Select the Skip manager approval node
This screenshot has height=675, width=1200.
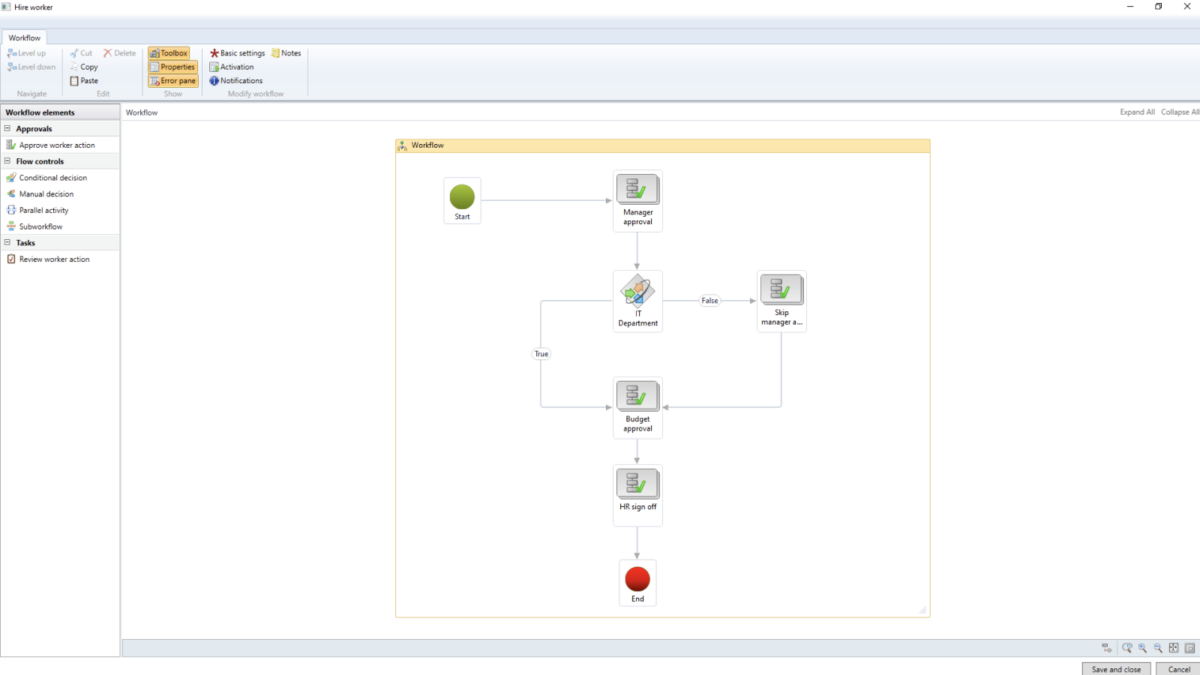(x=782, y=301)
